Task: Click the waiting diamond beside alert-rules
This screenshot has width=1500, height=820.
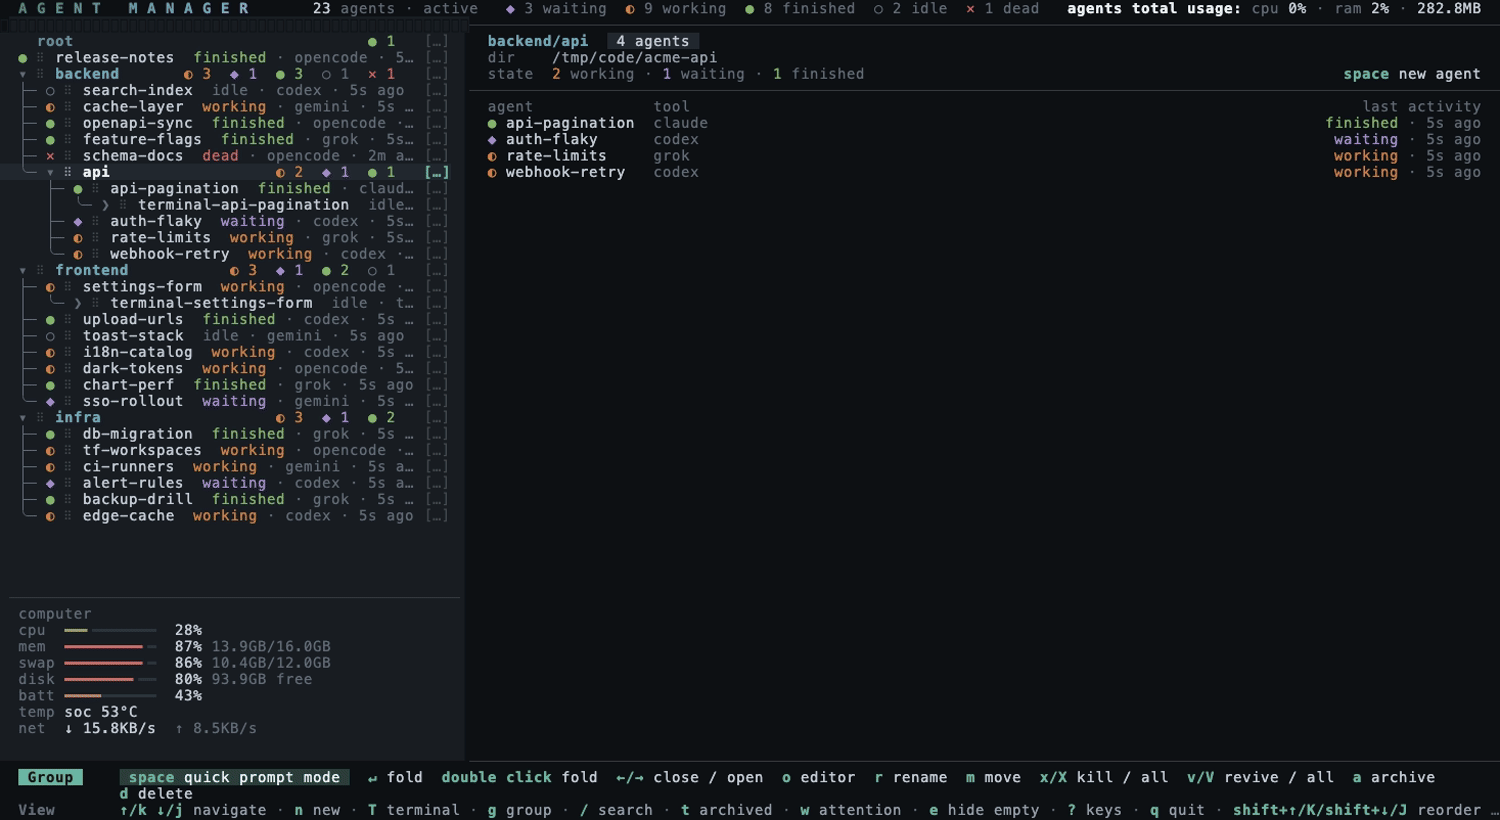Action: [x=50, y=483]
